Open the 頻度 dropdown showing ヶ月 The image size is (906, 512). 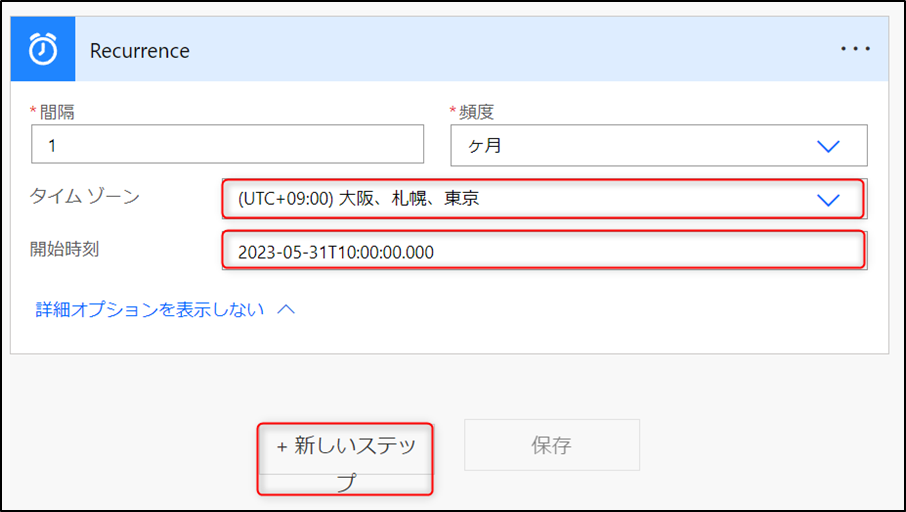point(659,145)
